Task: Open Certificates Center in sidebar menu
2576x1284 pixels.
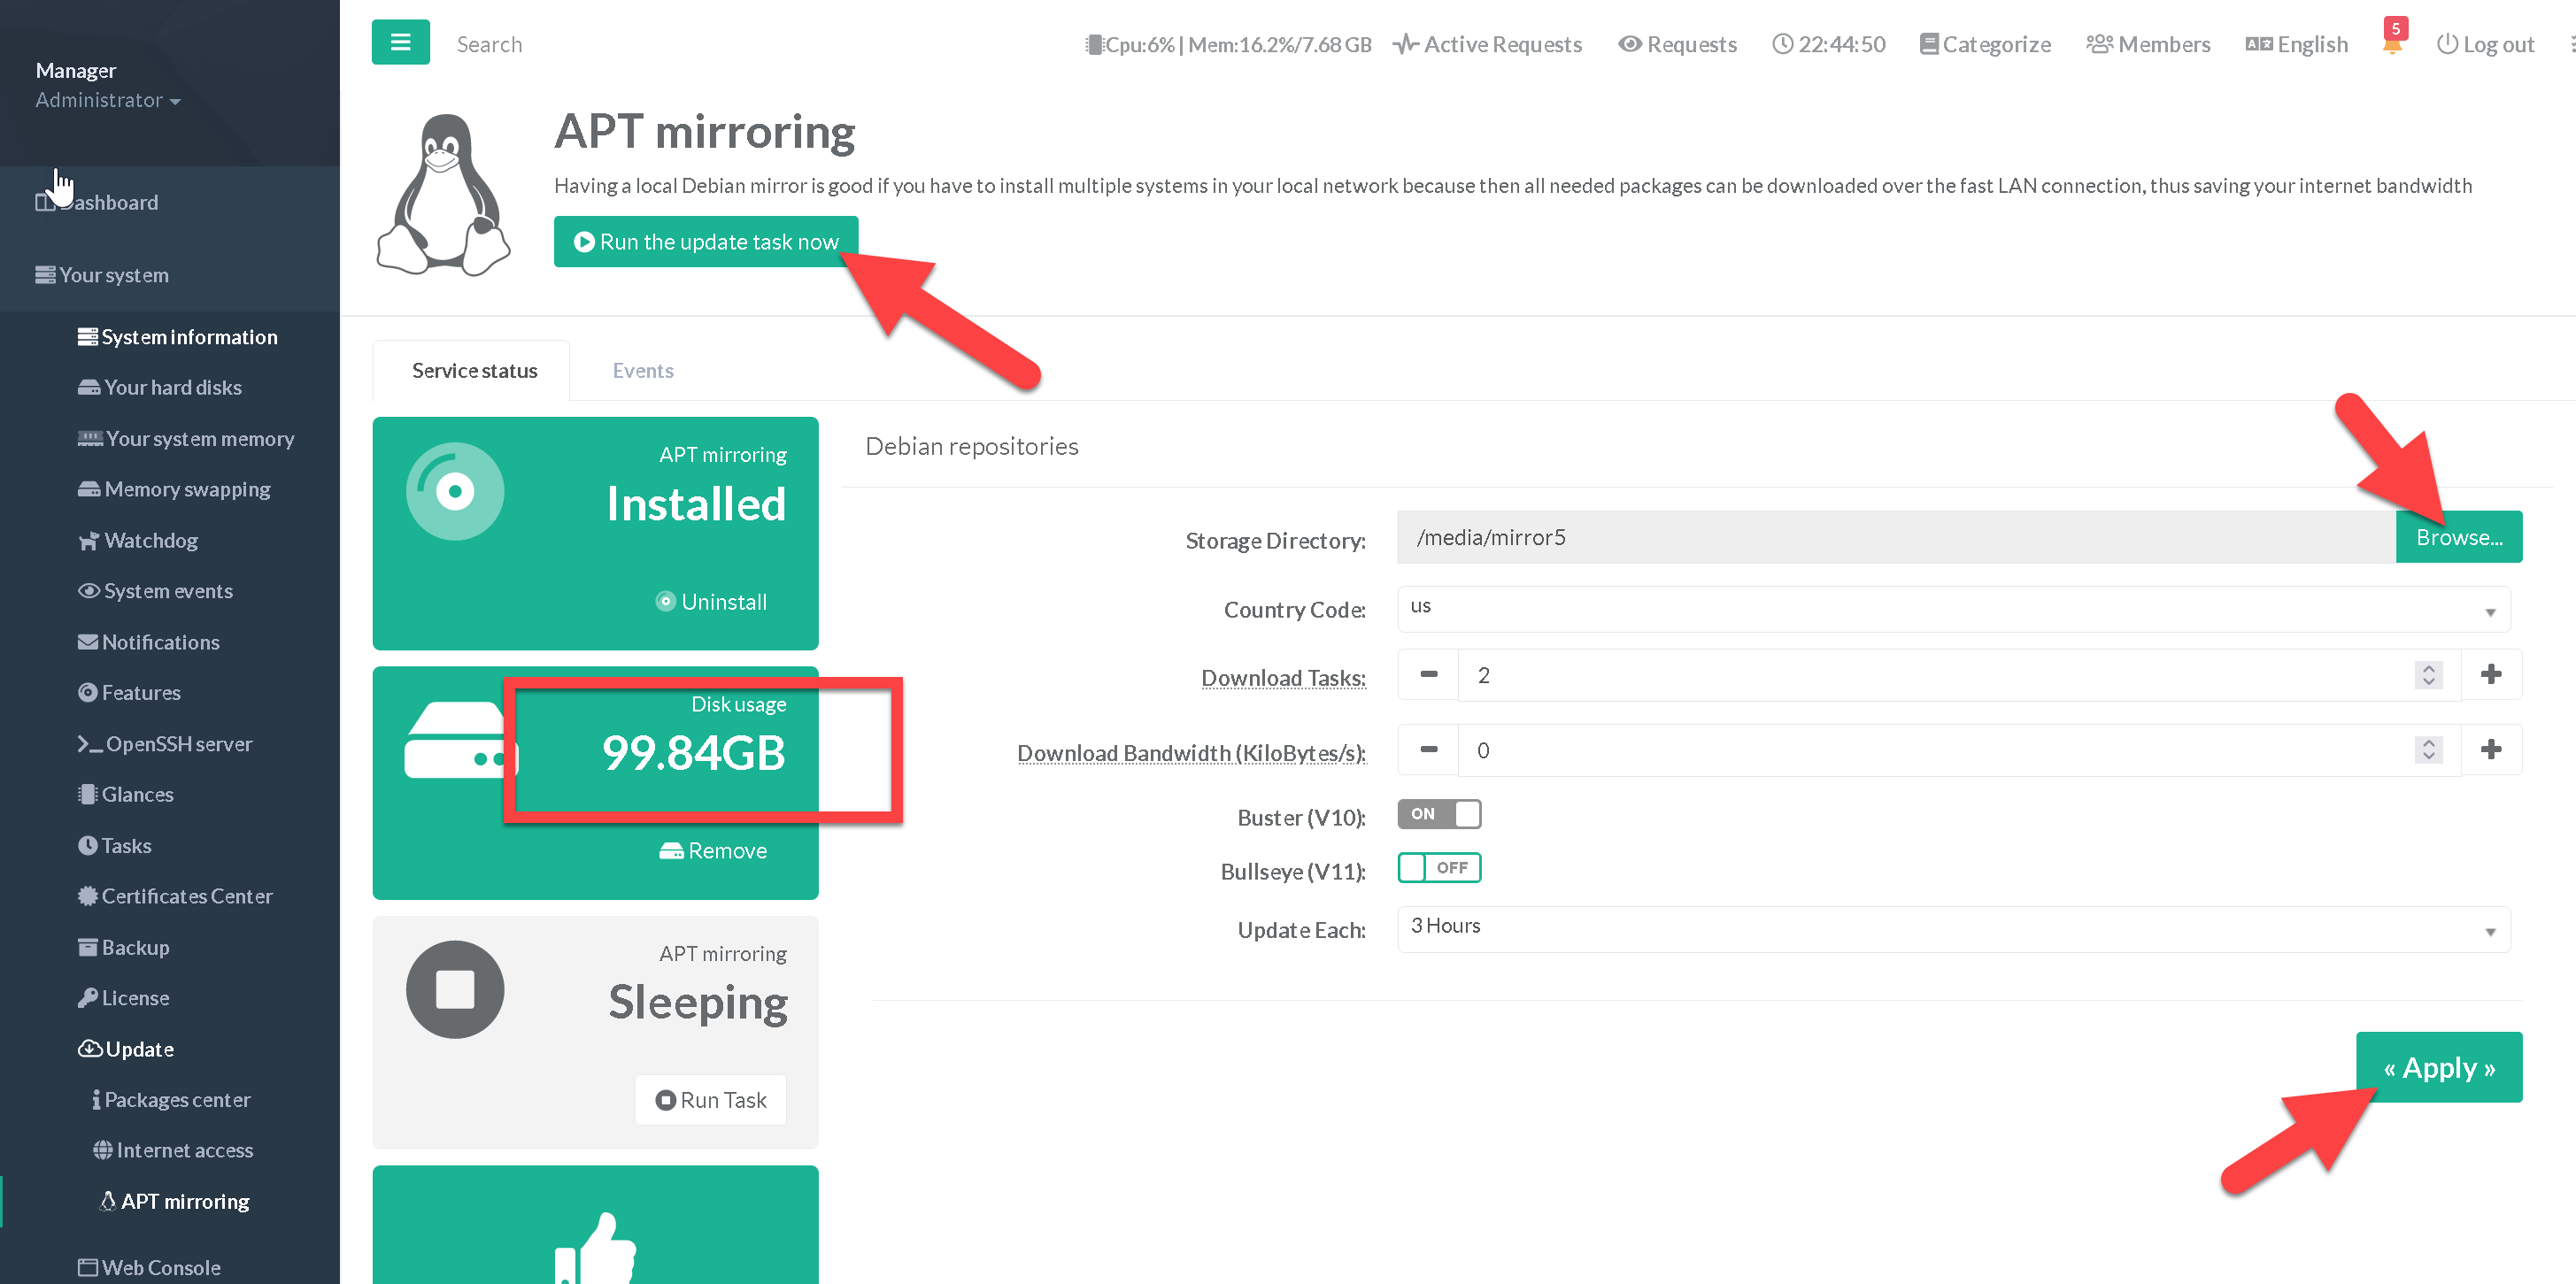Action: pos(186,896)
